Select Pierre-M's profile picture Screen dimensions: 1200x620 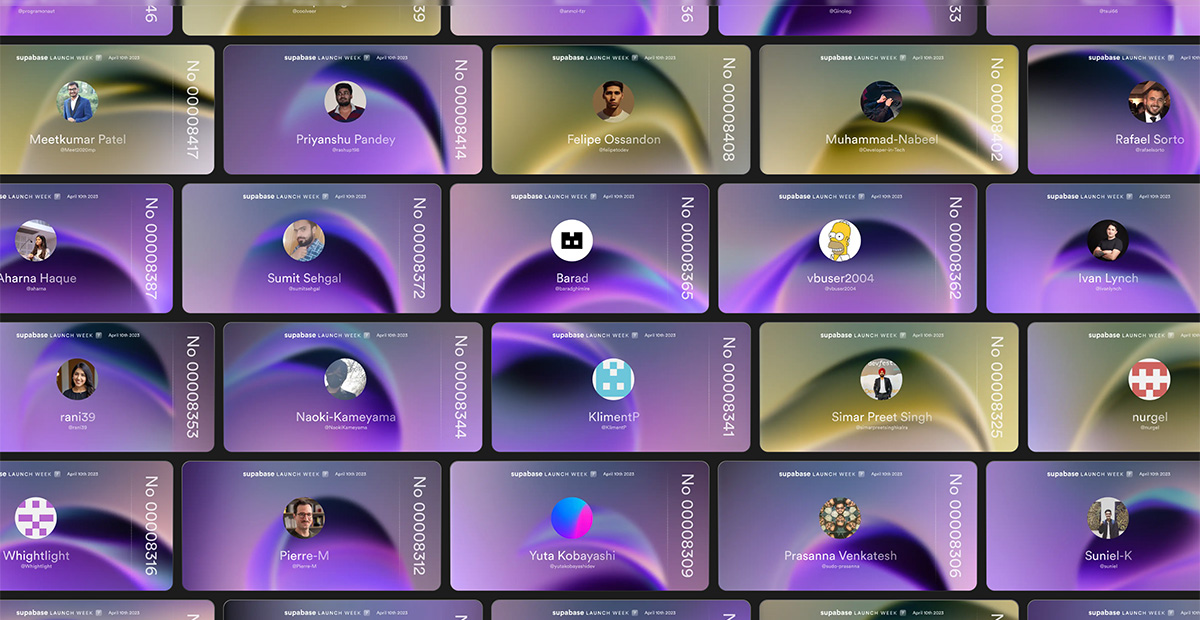[304, 518]
